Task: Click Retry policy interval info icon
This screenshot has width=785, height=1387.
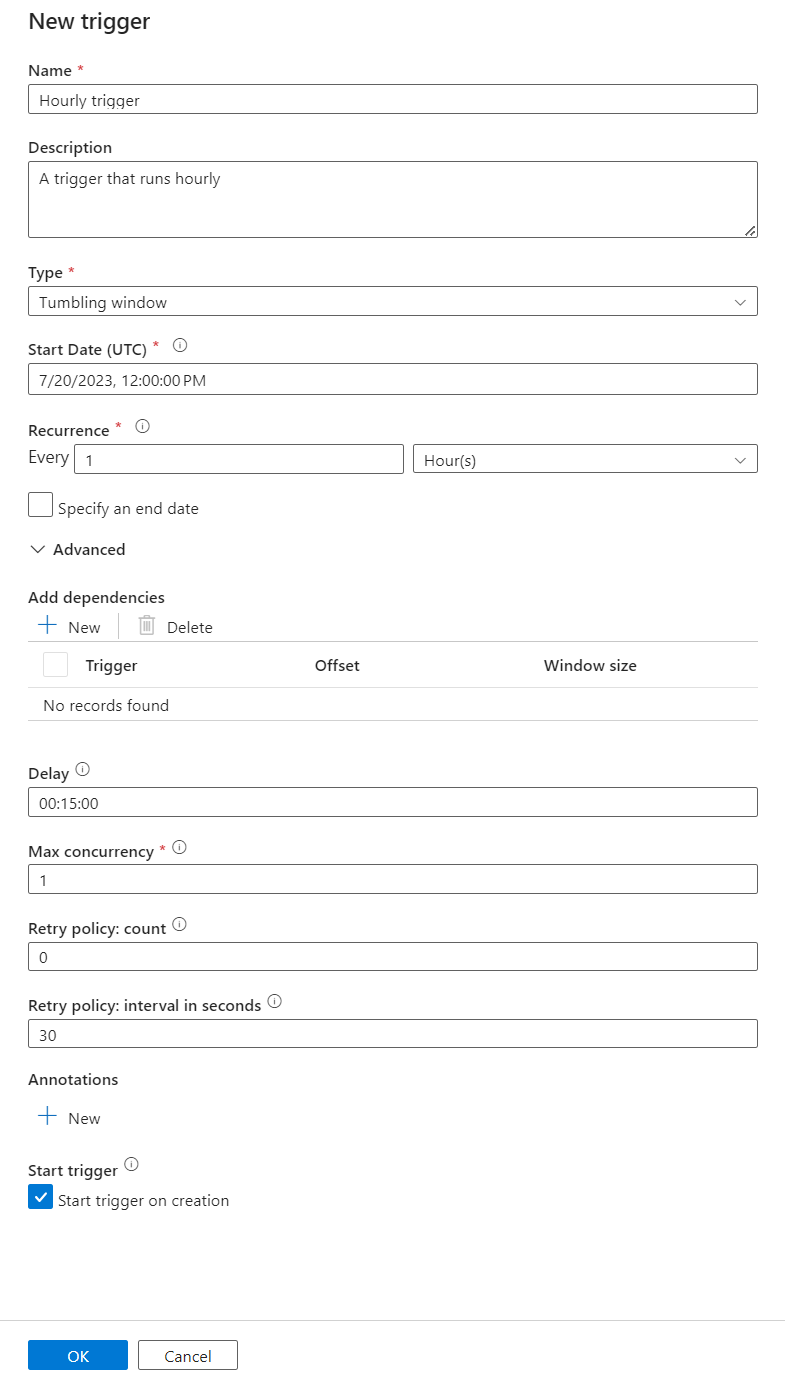Action: tap(275, 1001)
